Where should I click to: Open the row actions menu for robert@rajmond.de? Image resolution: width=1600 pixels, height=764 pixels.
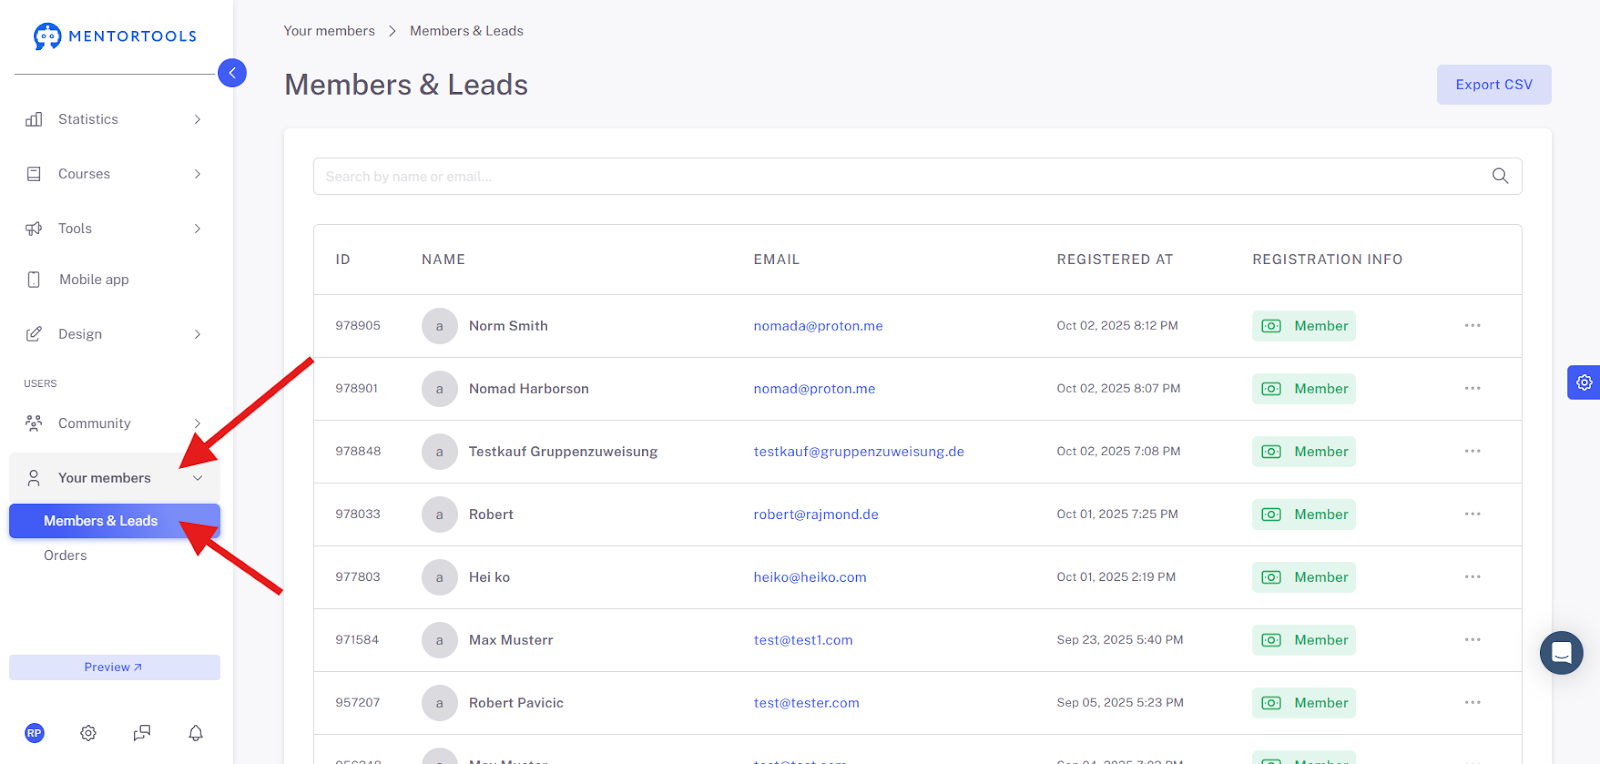click(1473, 514)
